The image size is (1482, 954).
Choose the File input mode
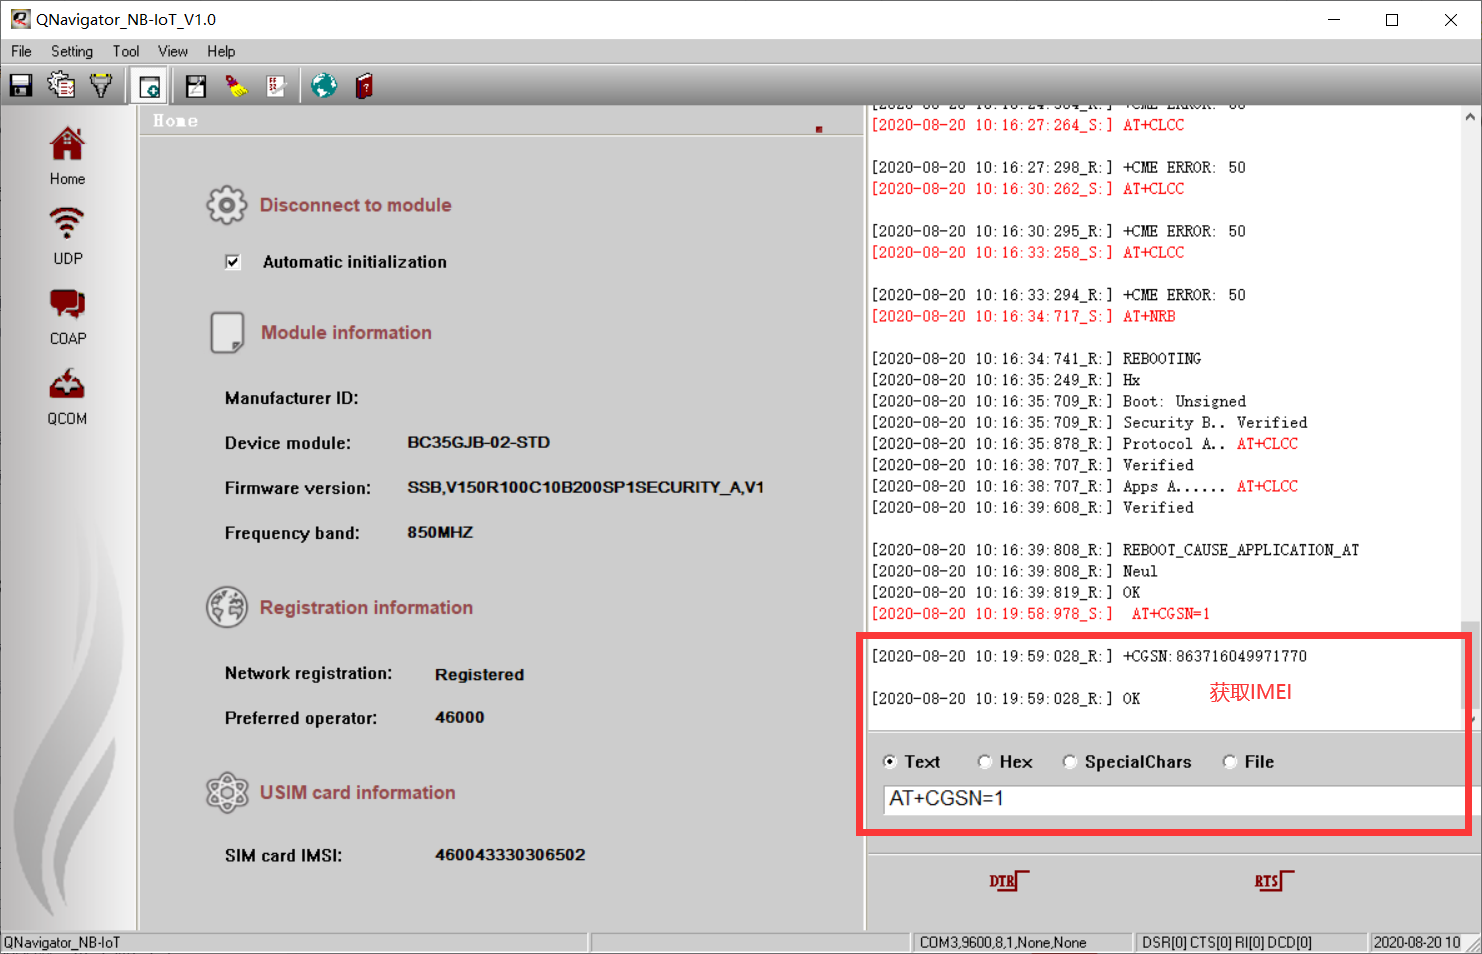coord(1229,761)
